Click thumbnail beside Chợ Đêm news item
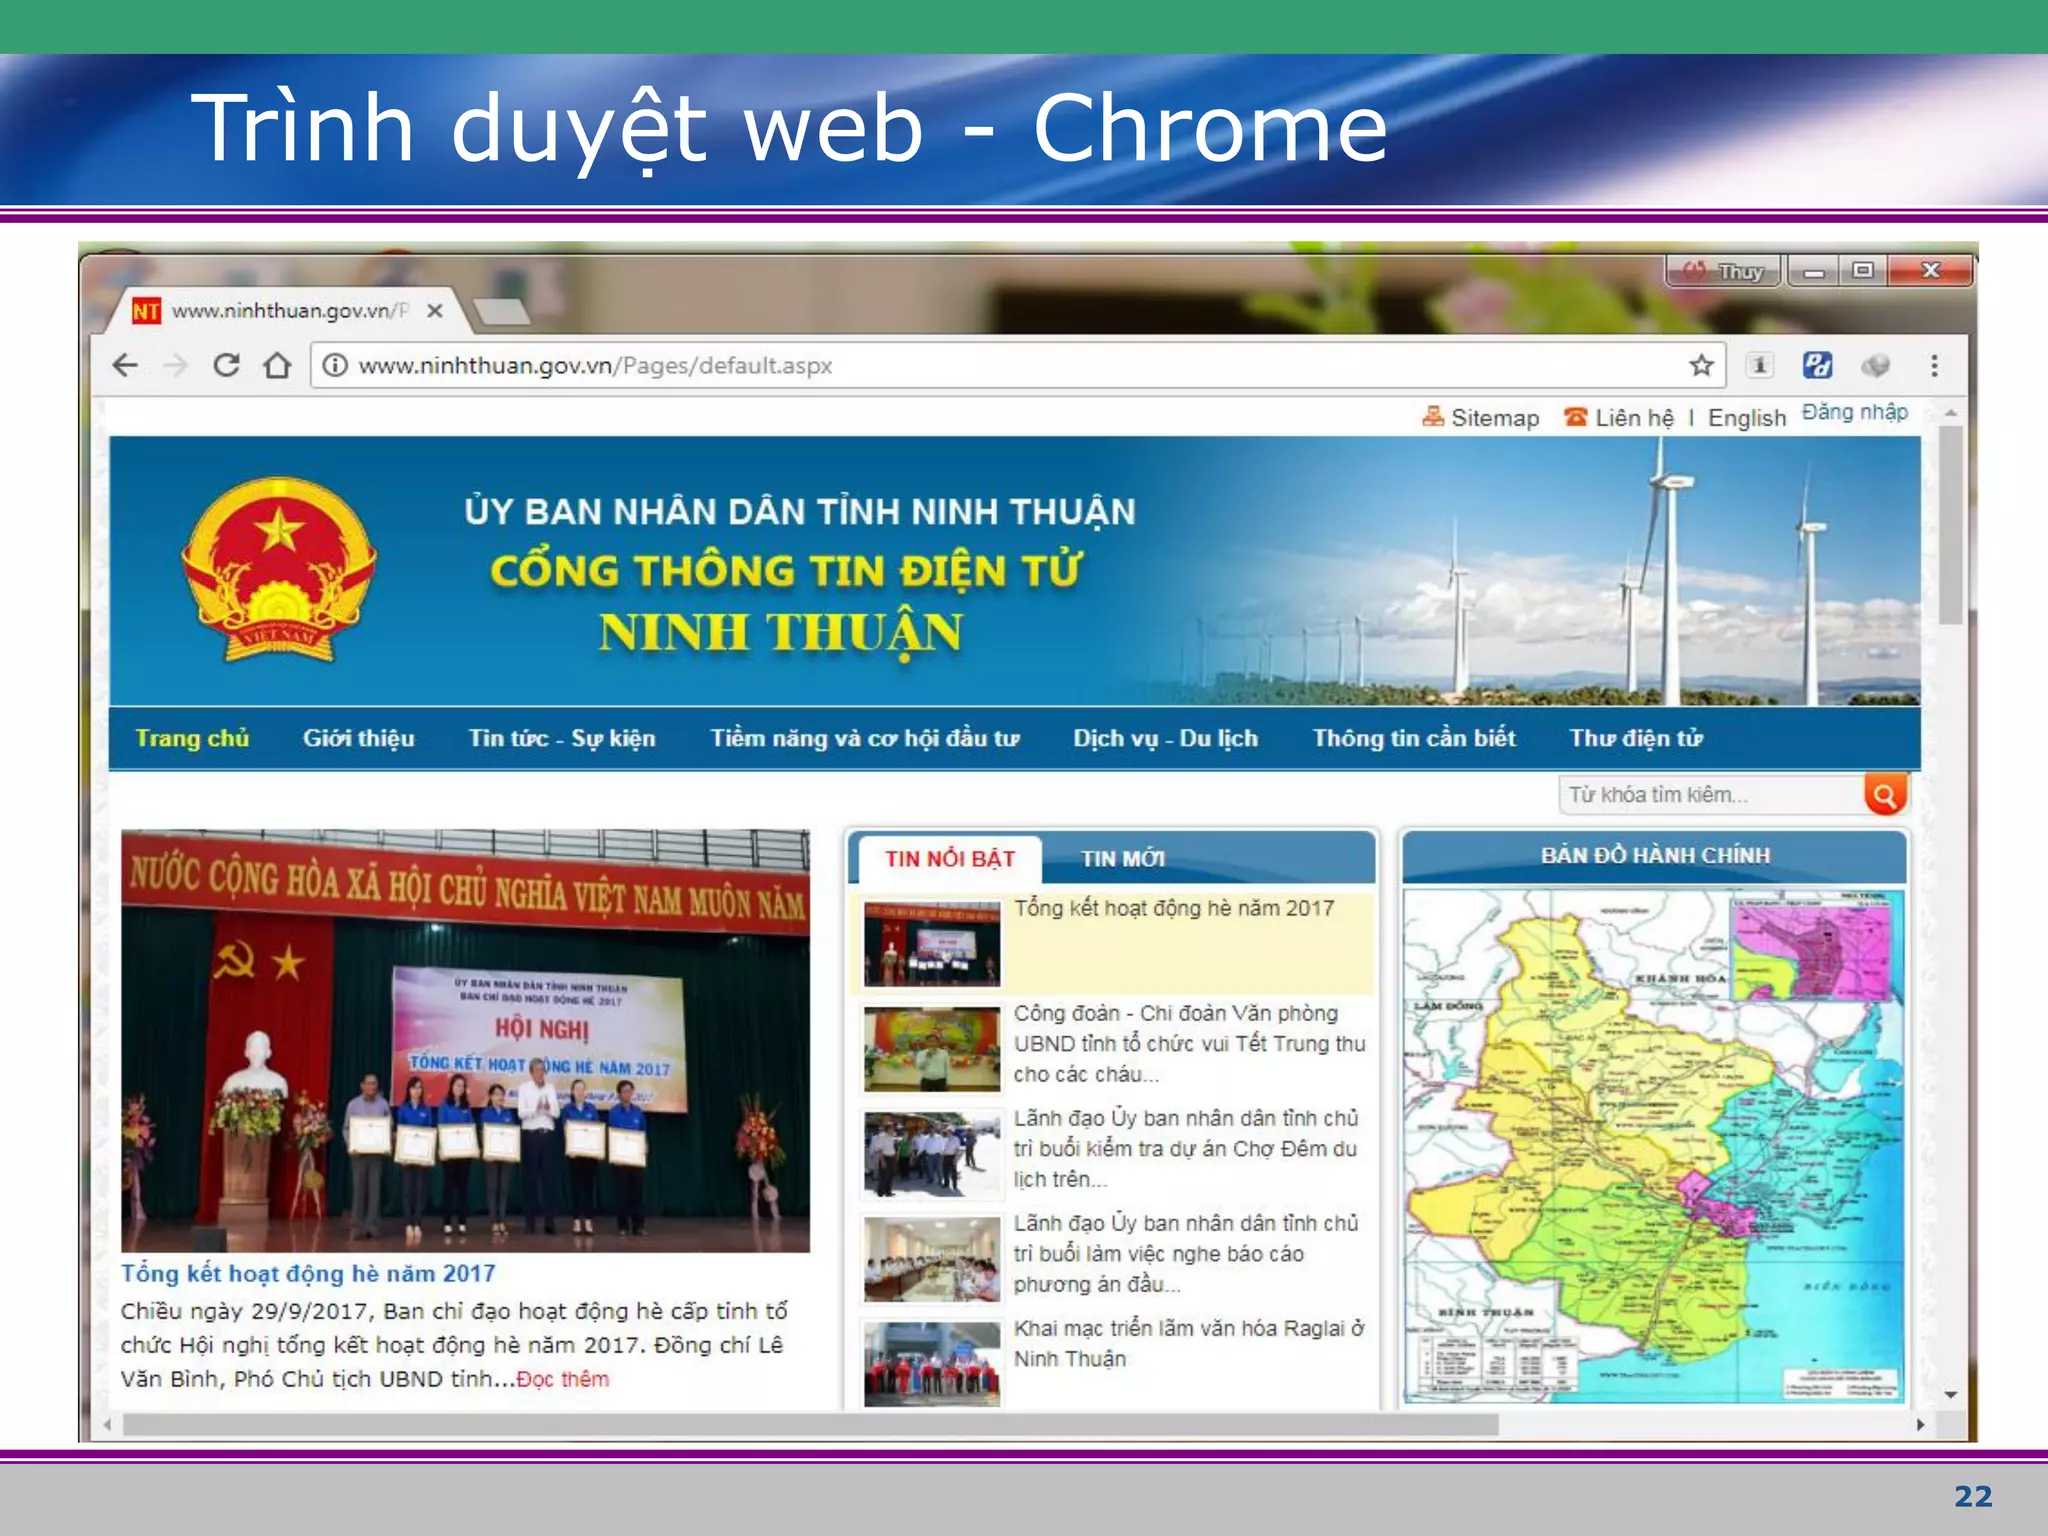 click(x=932, y=1154)
